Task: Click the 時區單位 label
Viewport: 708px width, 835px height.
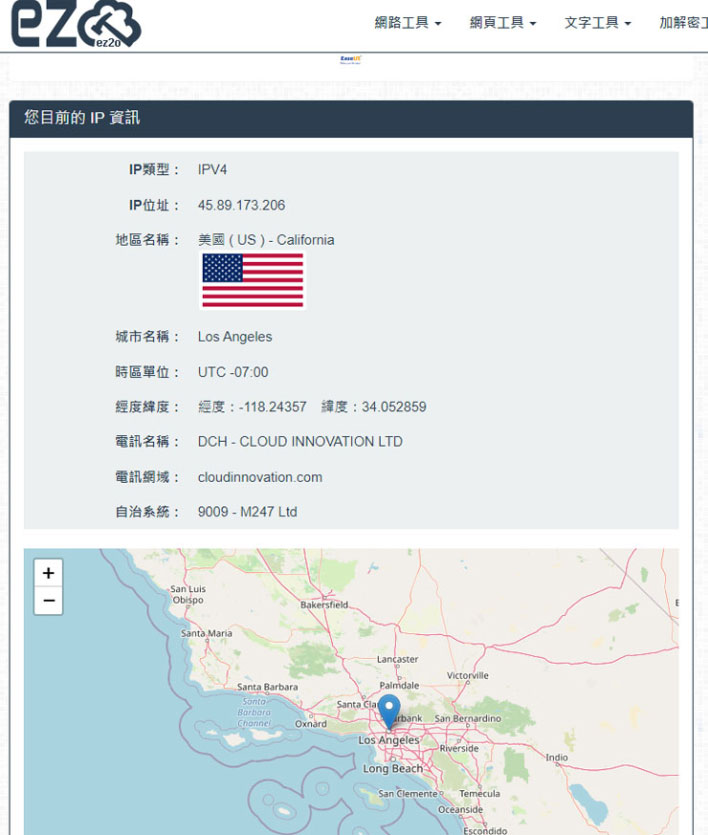Action: tap(147, 372)
